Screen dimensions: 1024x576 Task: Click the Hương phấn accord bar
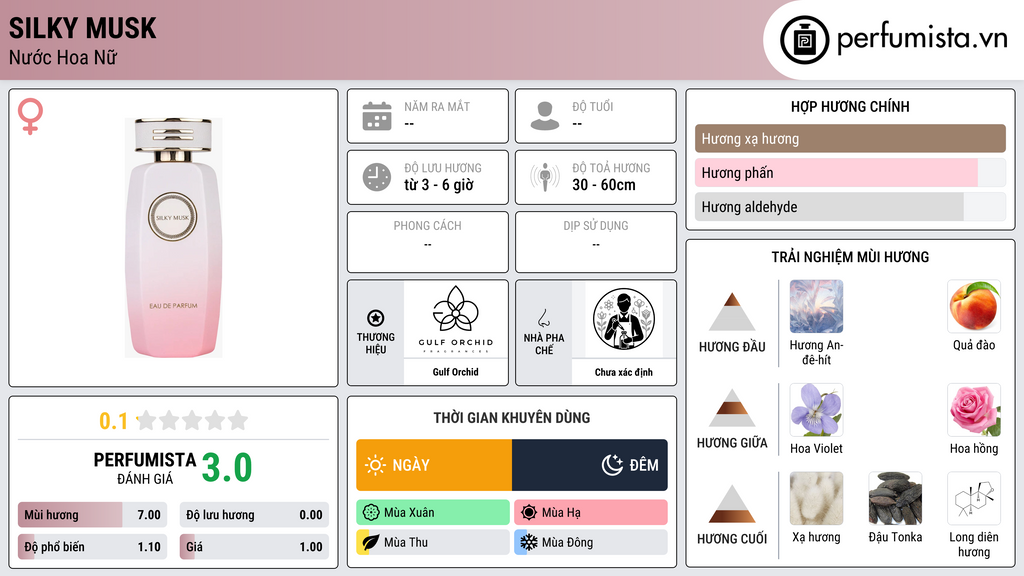pos(850,172)
